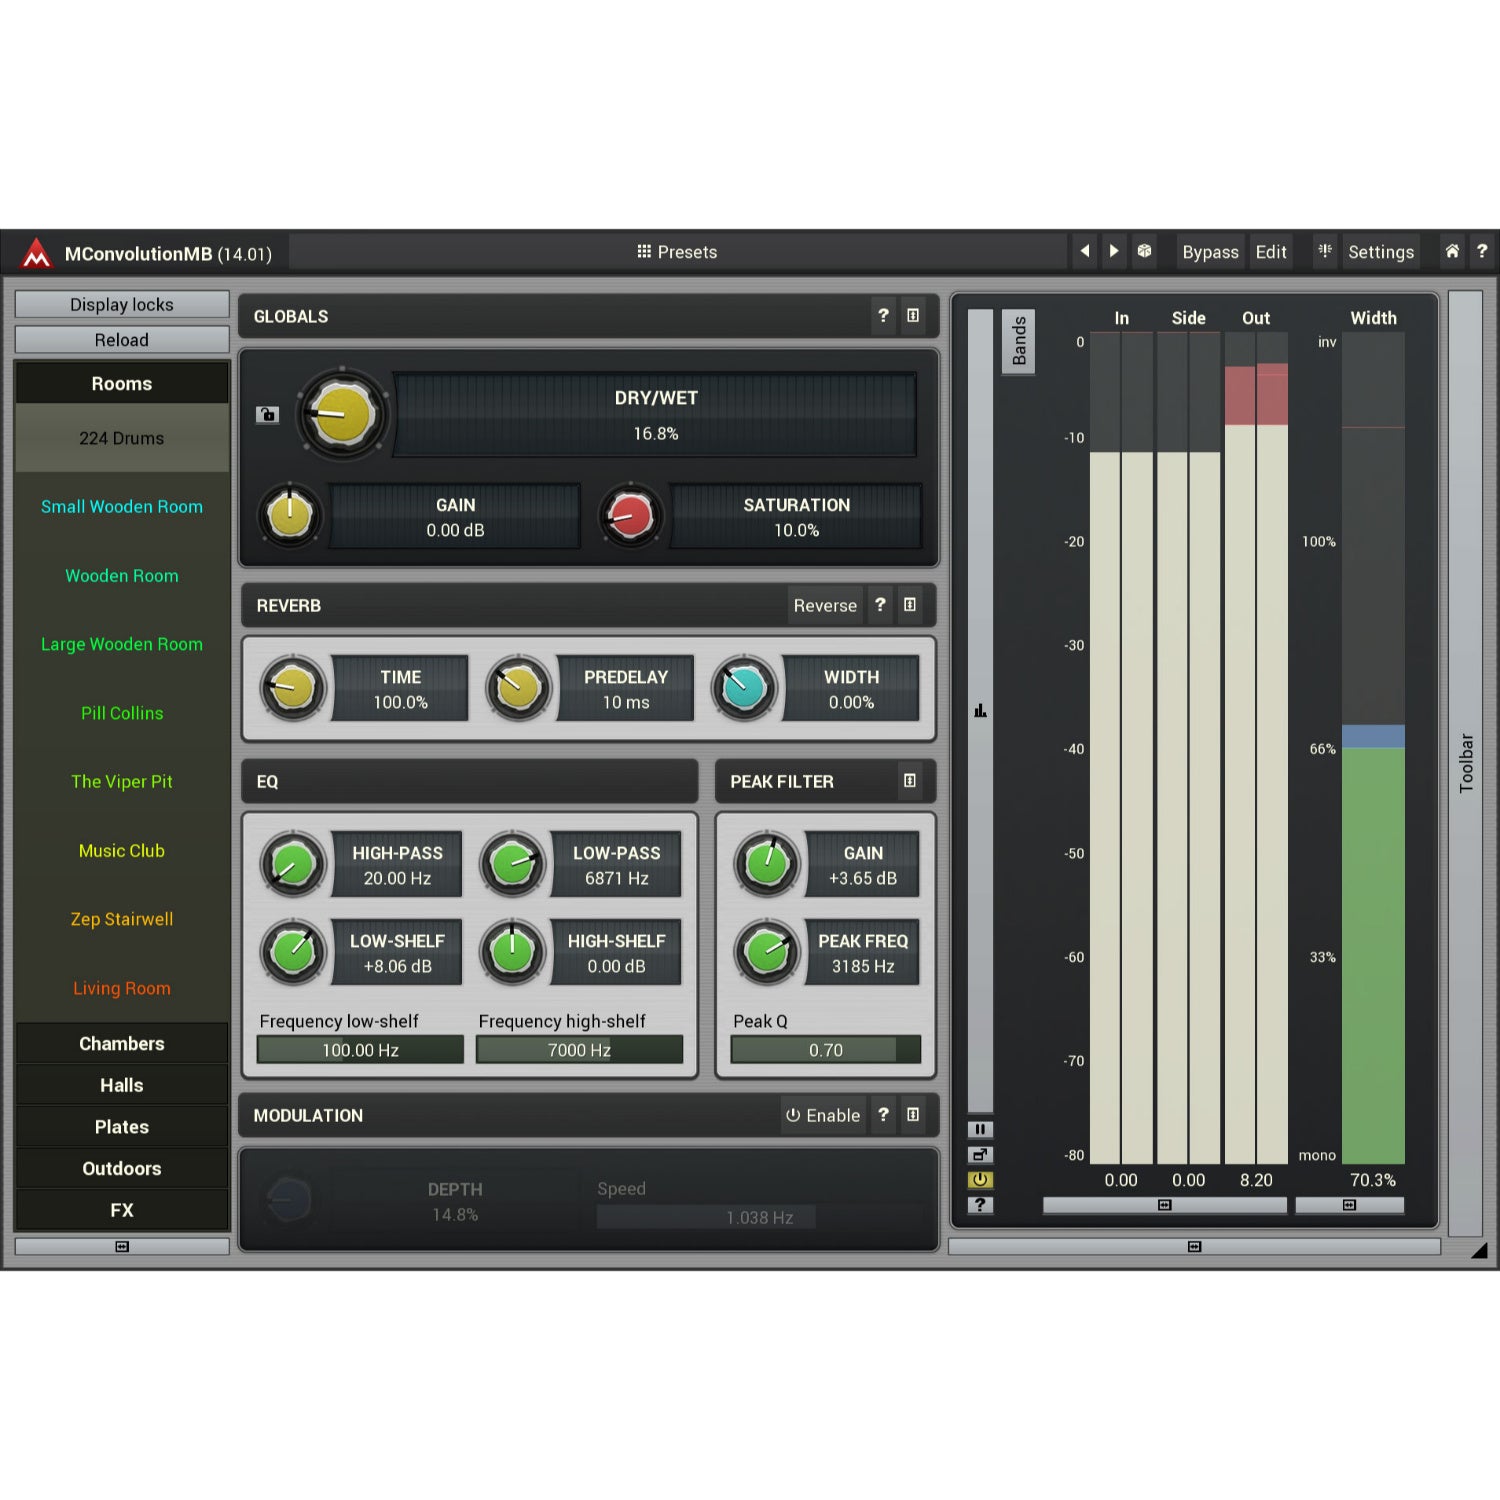Viewport: 1500px width, 1500px height.
Task: Pause the meters with pause icon
Action: [980, 1129]
